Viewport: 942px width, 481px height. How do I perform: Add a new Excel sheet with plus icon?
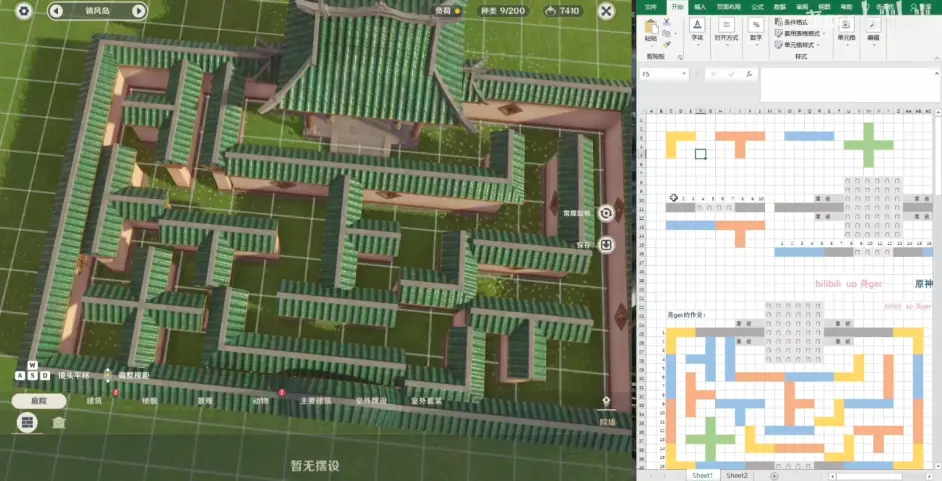point(774,476)
